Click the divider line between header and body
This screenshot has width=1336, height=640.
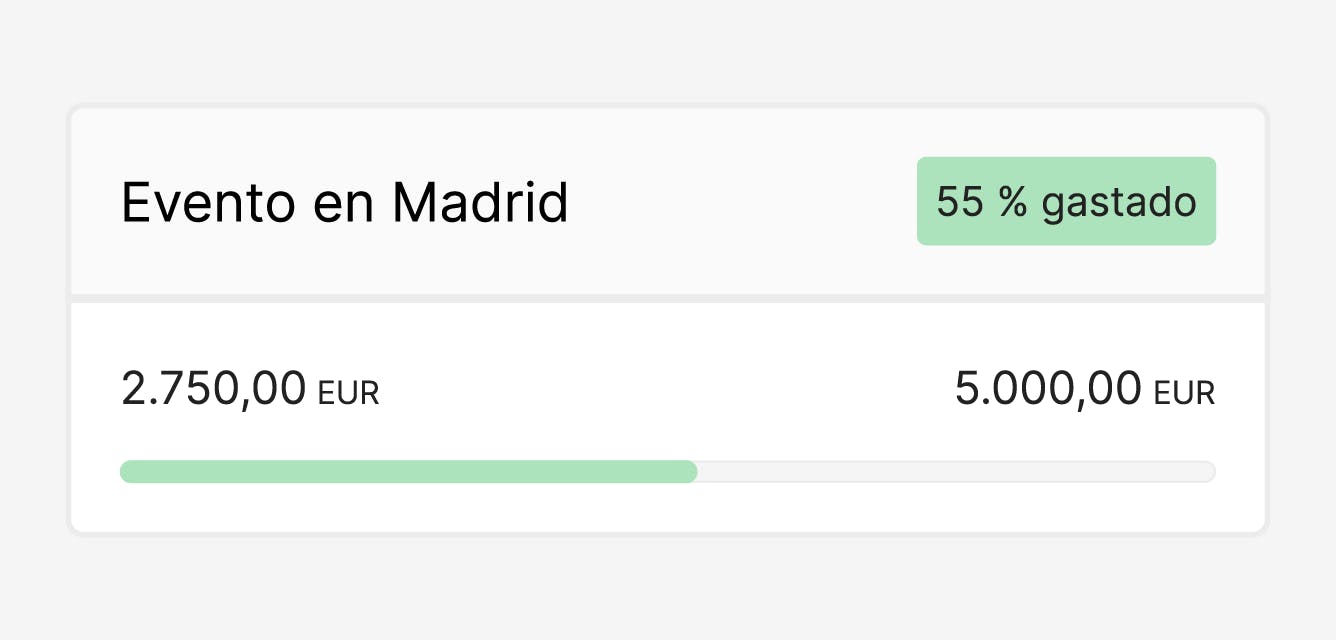tap(668, 298)
